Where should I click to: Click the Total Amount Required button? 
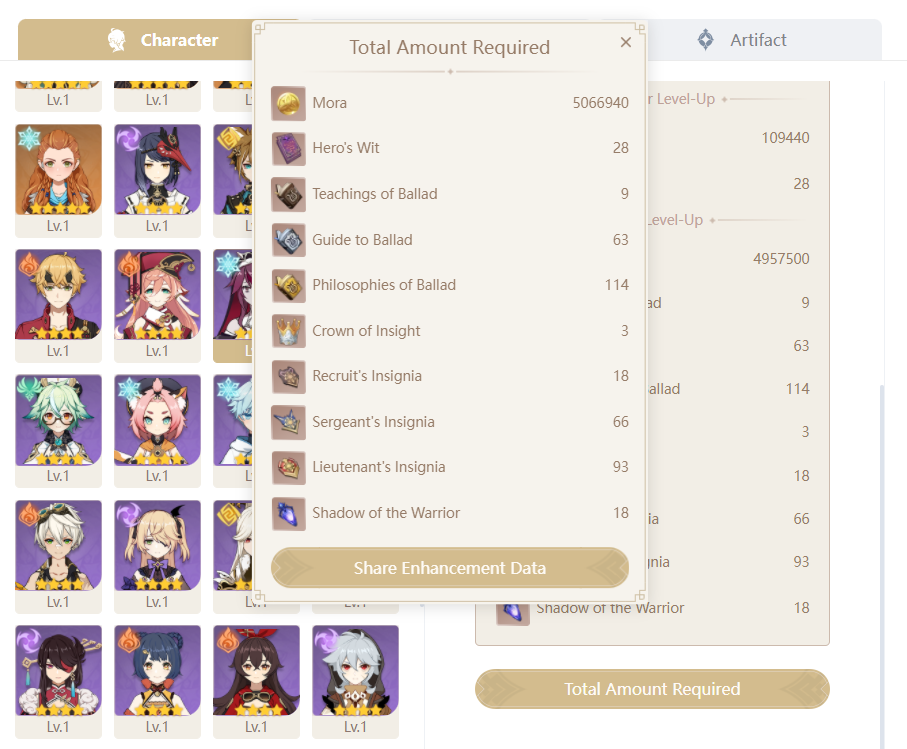652,689
